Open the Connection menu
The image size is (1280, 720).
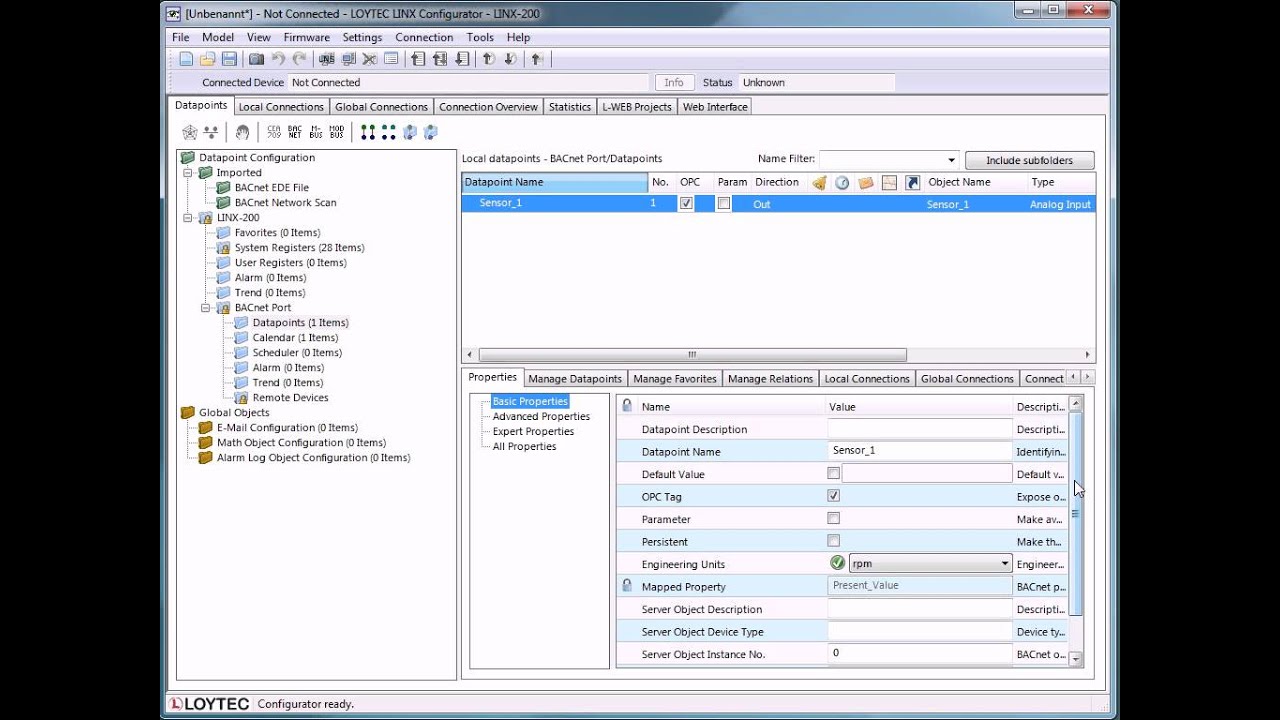coord(424,37)
